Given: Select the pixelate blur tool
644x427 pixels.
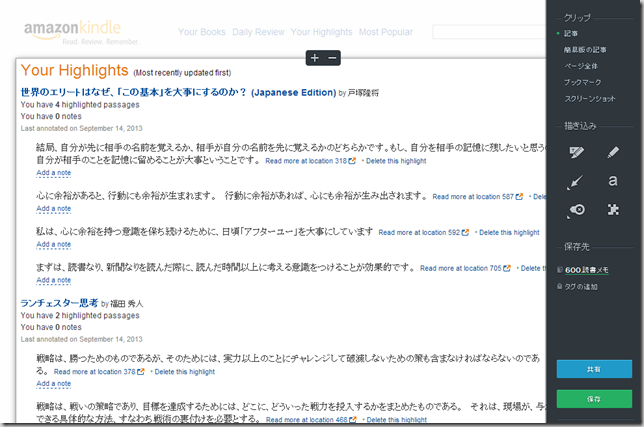Looking at the screenshot, I should click(x=613, y=210).
